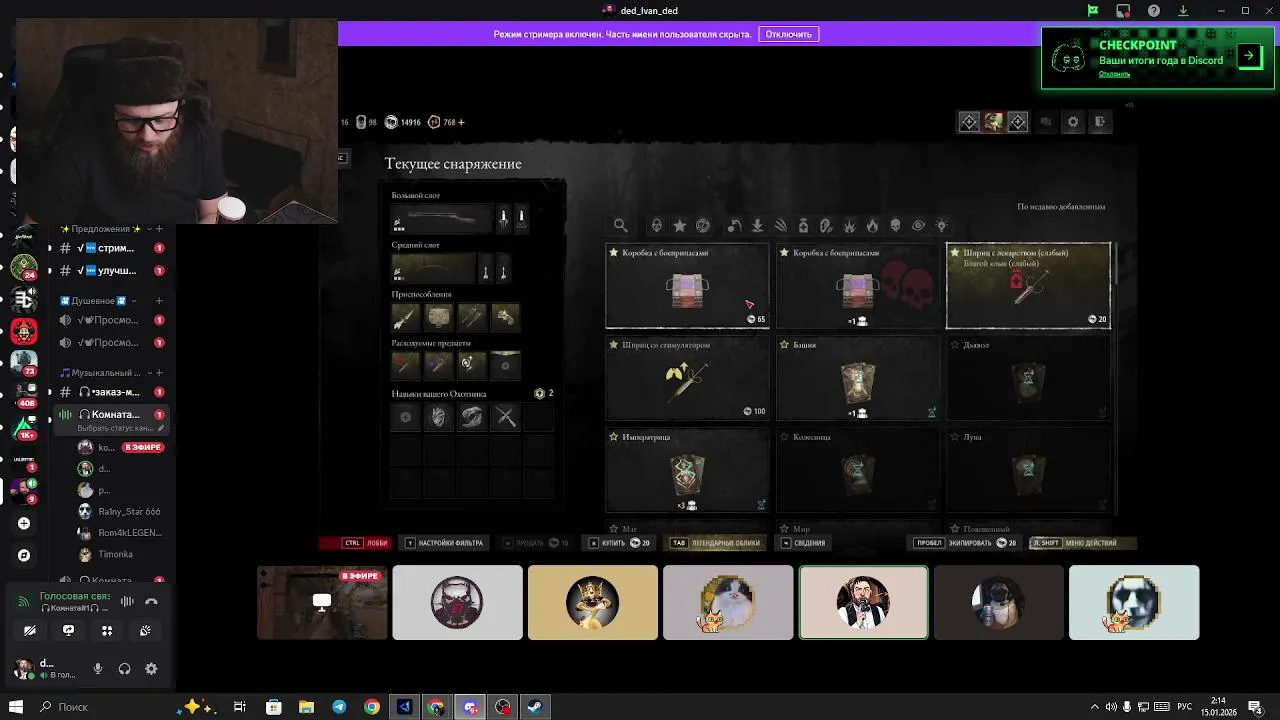Click Отклонить link on Checkpoint banner
Viewport: 1280px width, 720px height.
[x=1114, y=74]
